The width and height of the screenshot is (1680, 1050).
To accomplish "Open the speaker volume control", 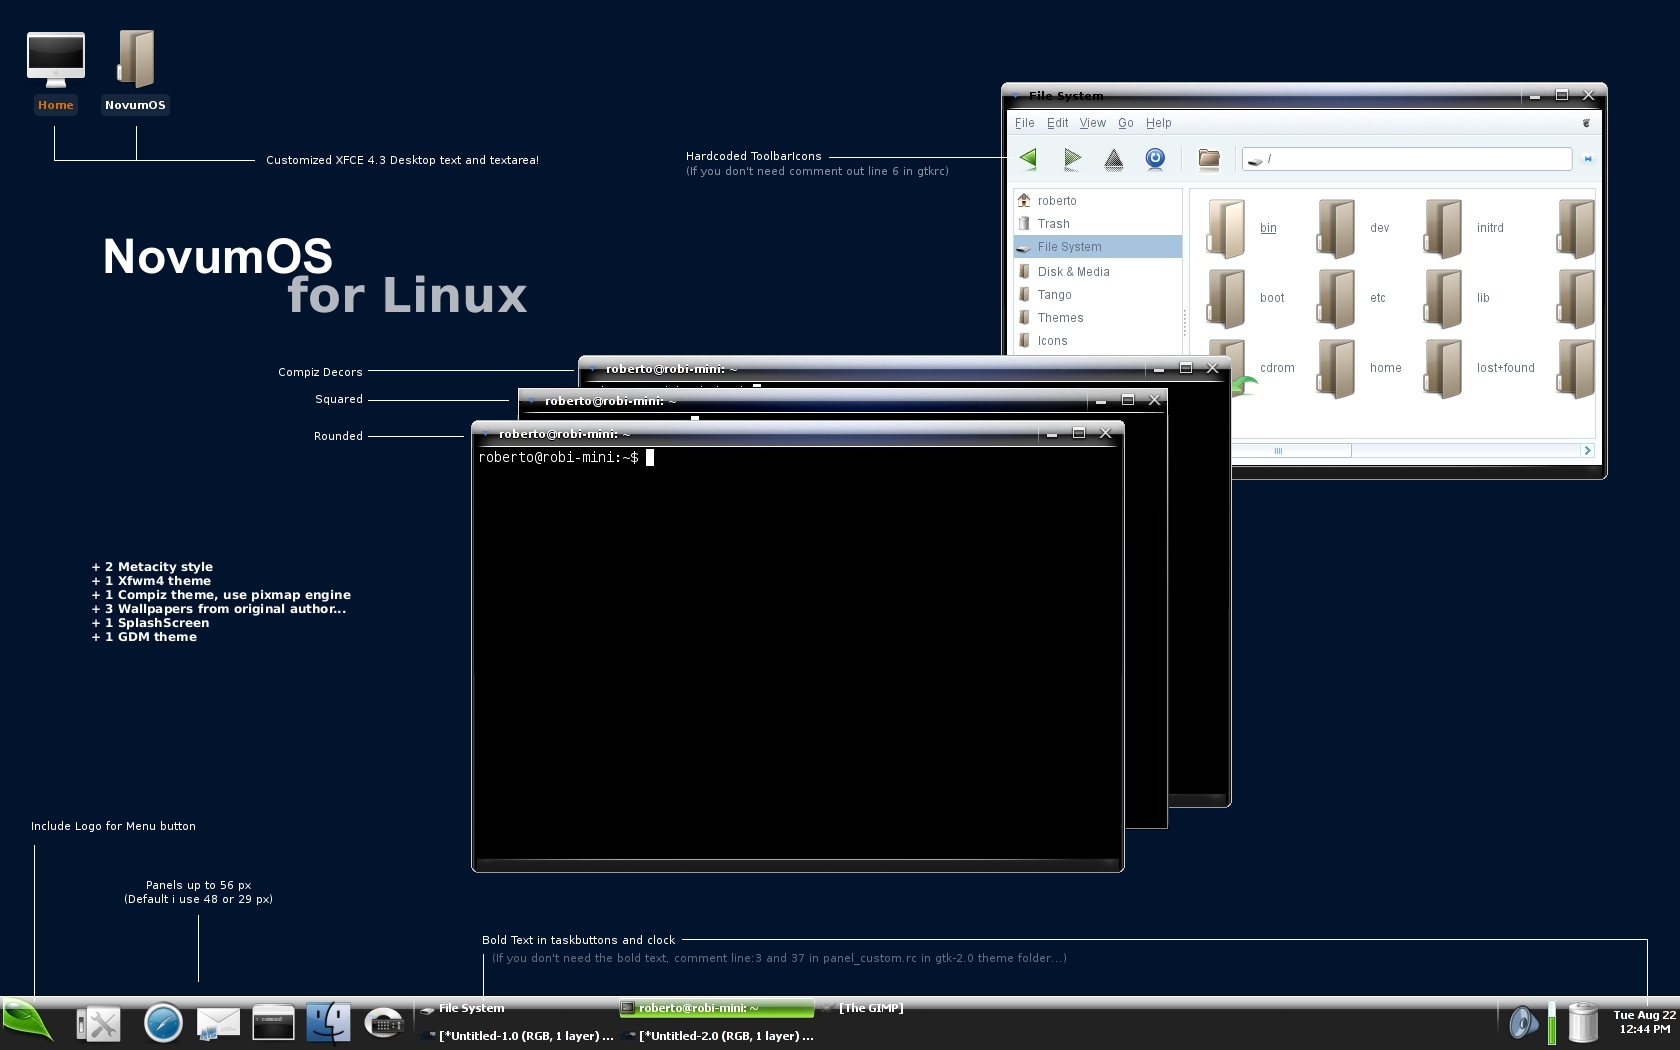I will (x=1523, y=1023).
